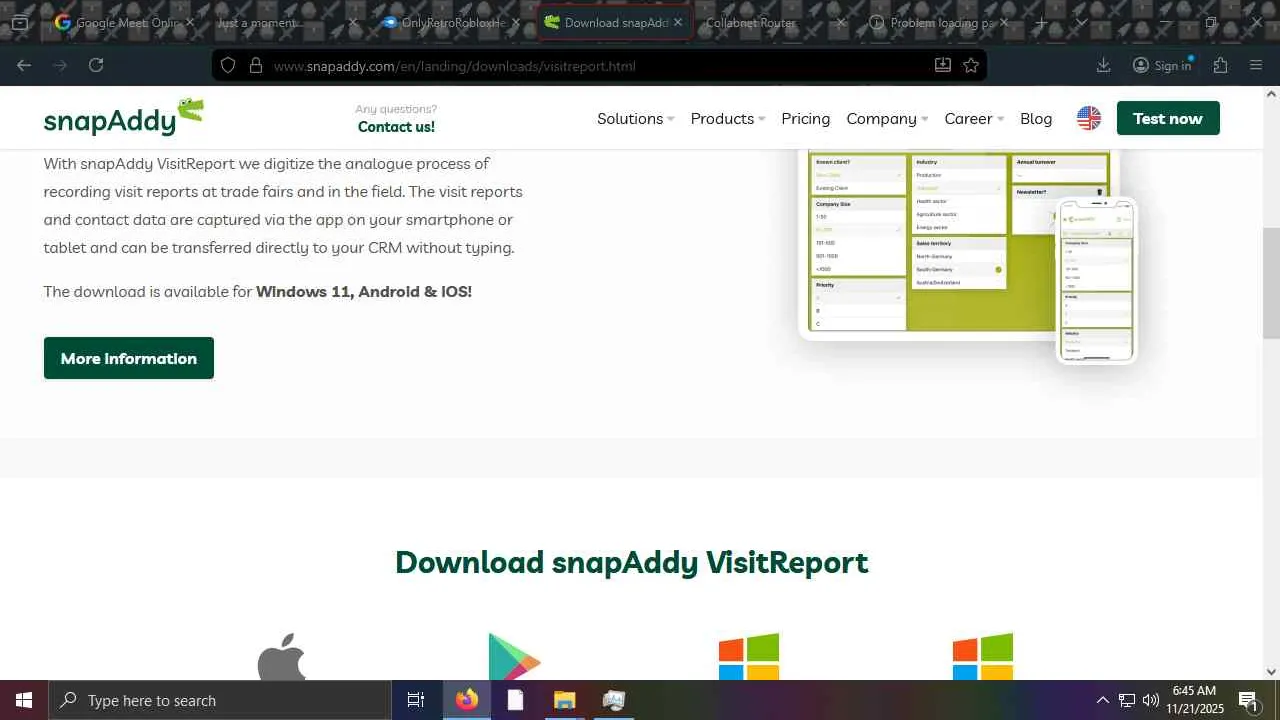The height and width of the screenshot is (720, 1280).
Task: Click the browser forward arrow
Action: pos(60,65)
